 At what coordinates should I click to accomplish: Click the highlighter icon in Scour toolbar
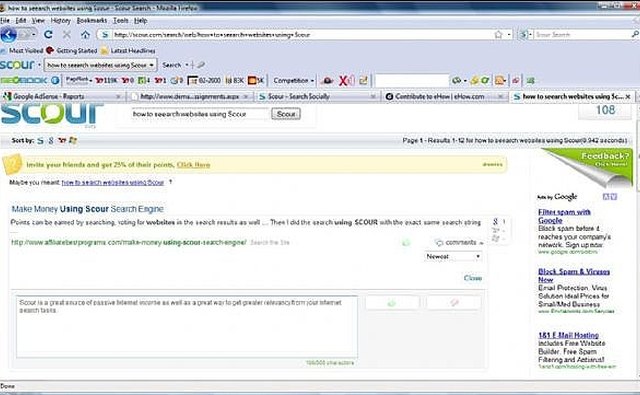(x=201, y=64)
